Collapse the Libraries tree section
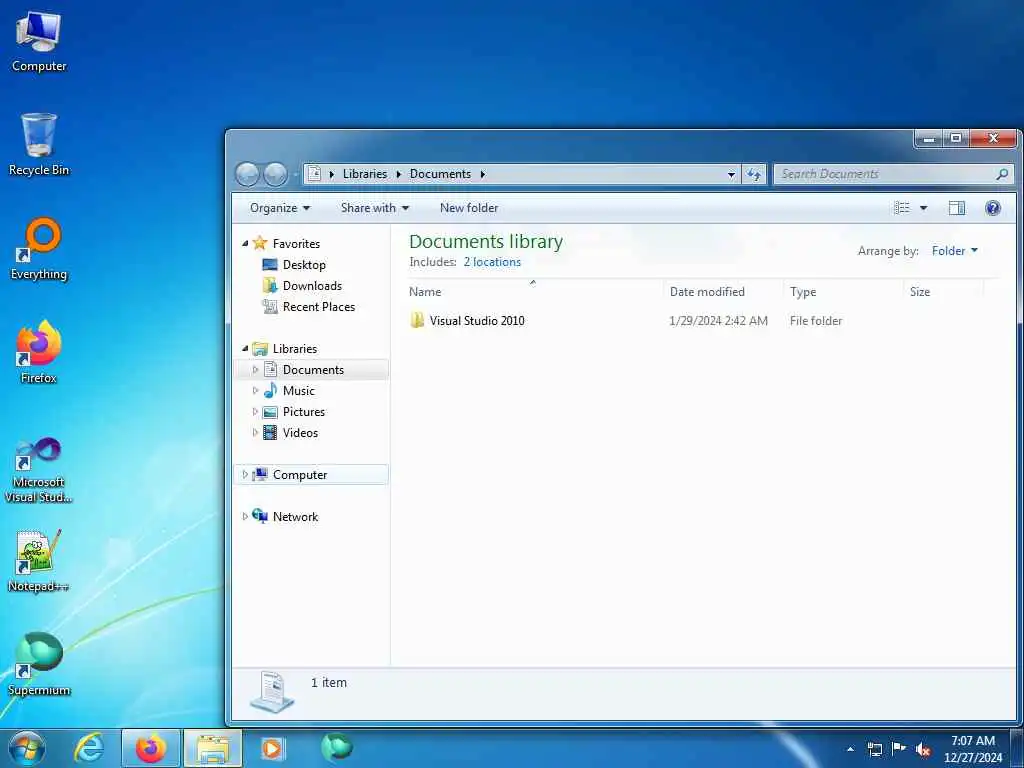 tap(245, 349)
